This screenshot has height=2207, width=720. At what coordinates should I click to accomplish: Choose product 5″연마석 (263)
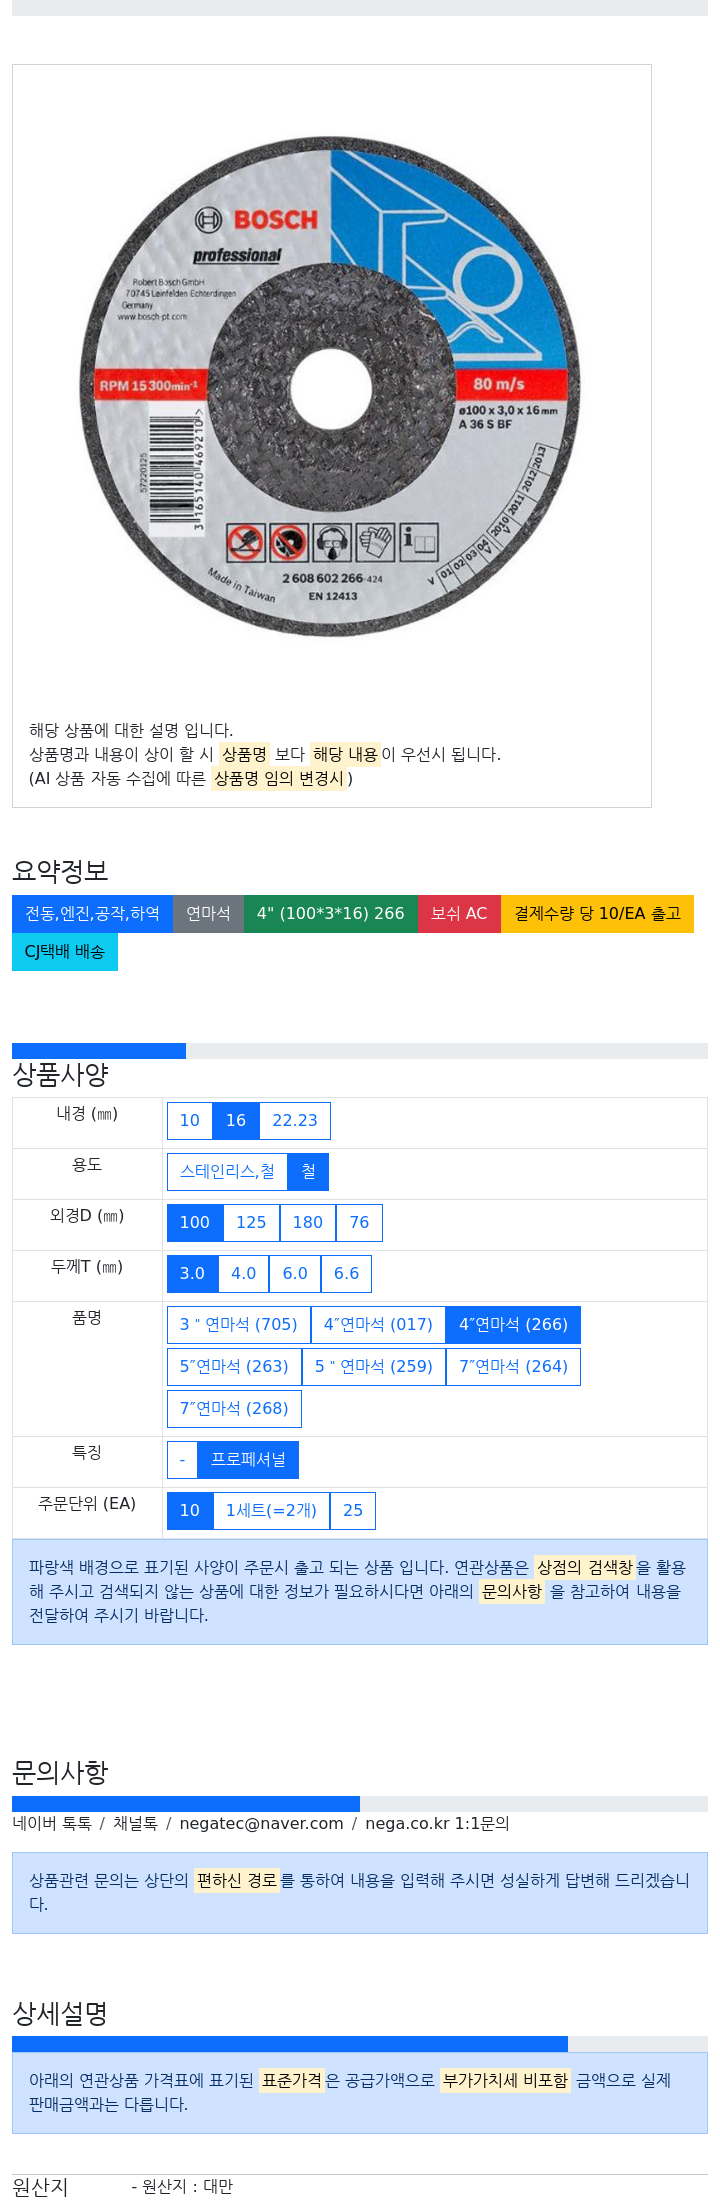tap(234, 1367)
